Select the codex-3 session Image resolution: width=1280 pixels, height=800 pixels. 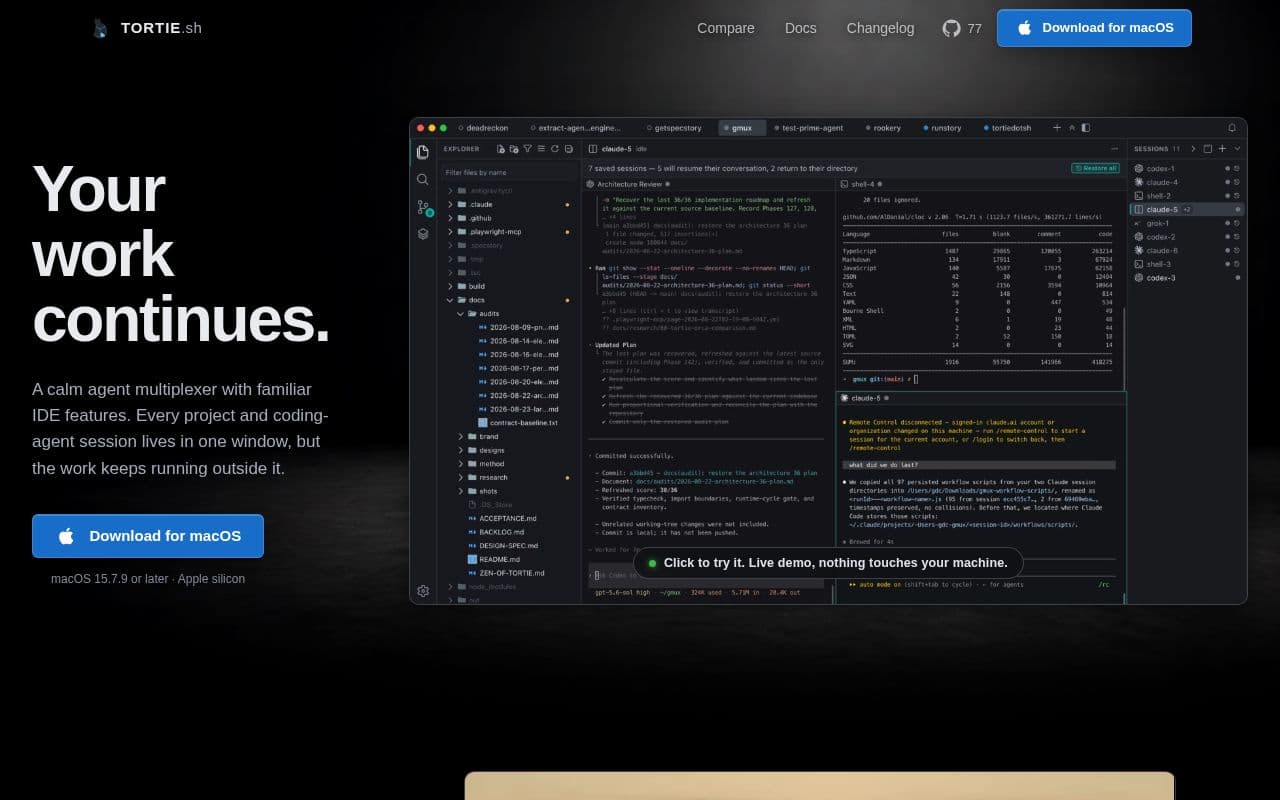(1188, 278)
